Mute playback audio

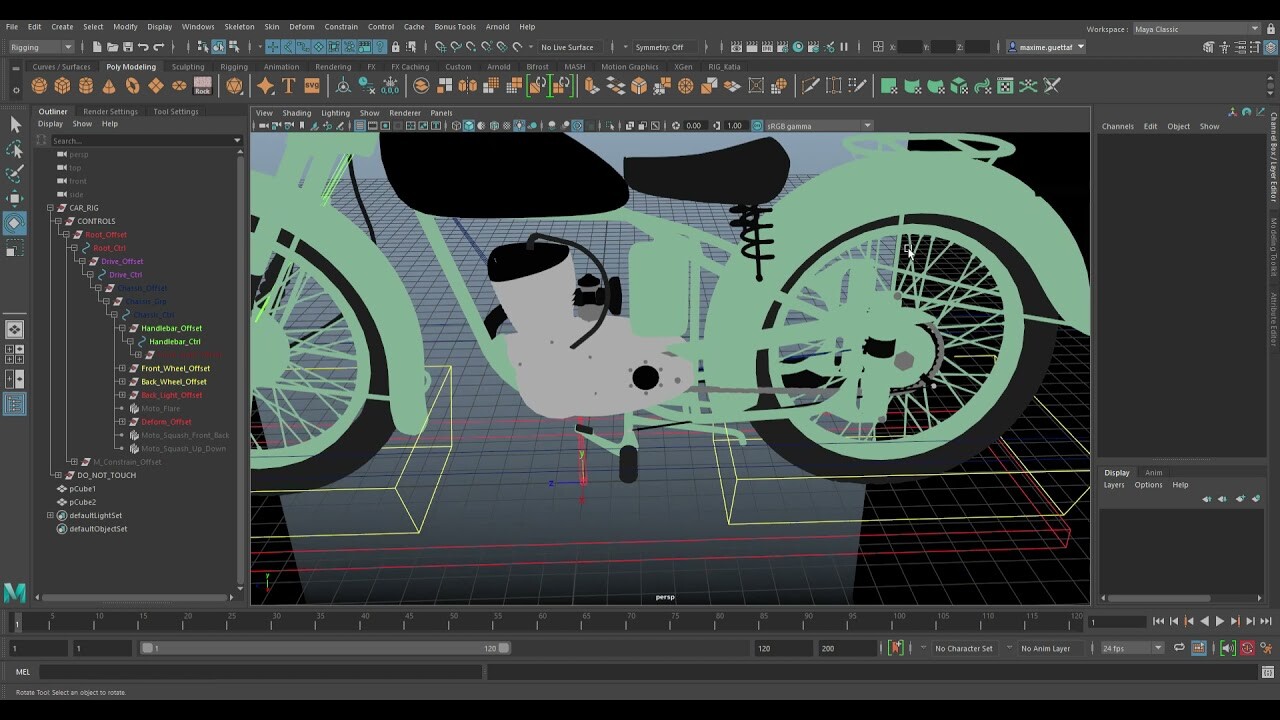click(x=1227, y=648)
